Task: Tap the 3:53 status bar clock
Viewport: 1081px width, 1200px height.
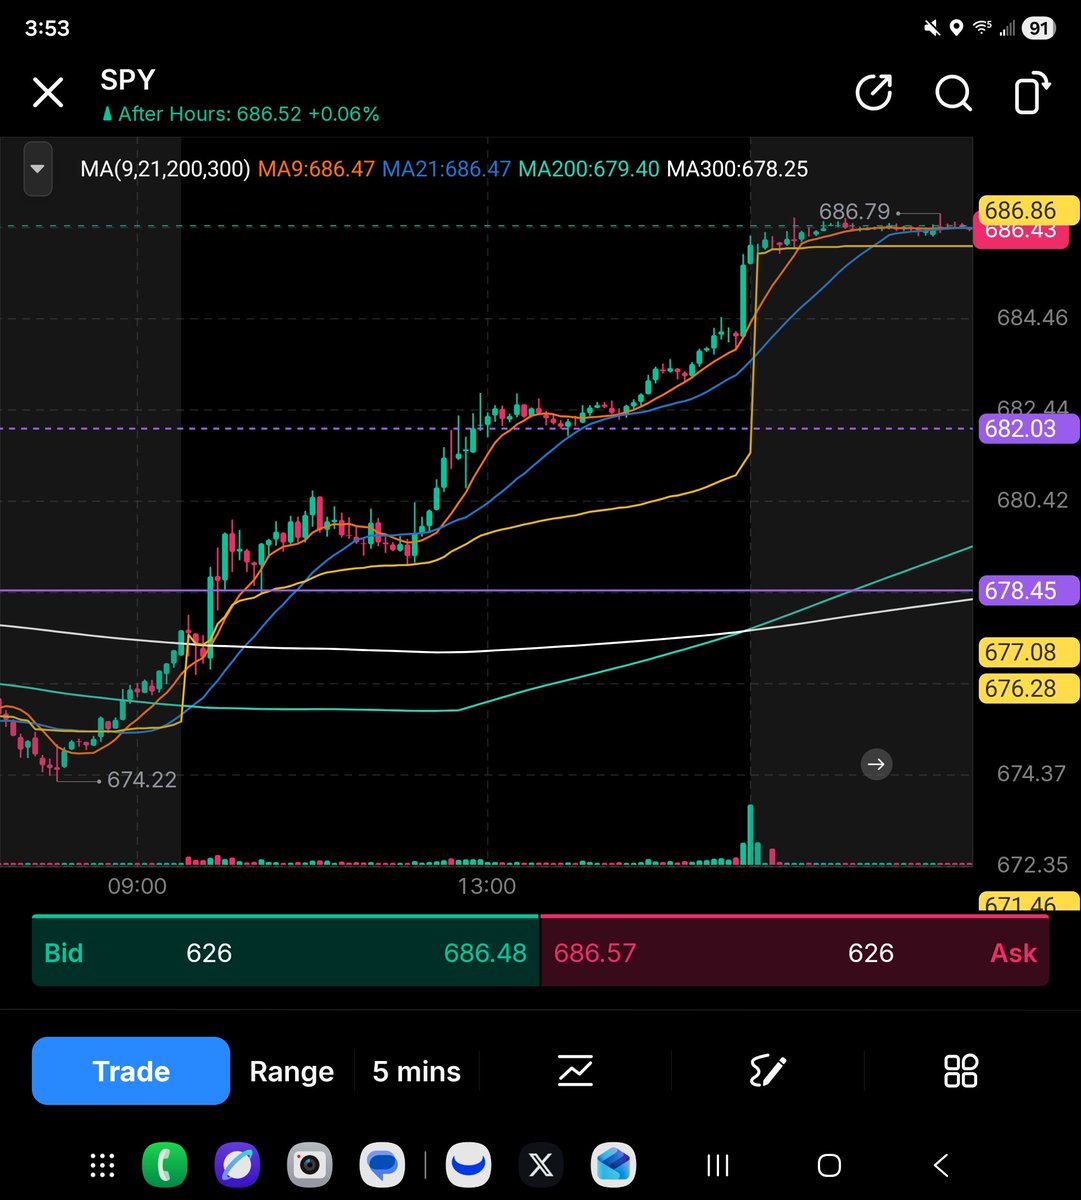Action: [x=47, y=28]
